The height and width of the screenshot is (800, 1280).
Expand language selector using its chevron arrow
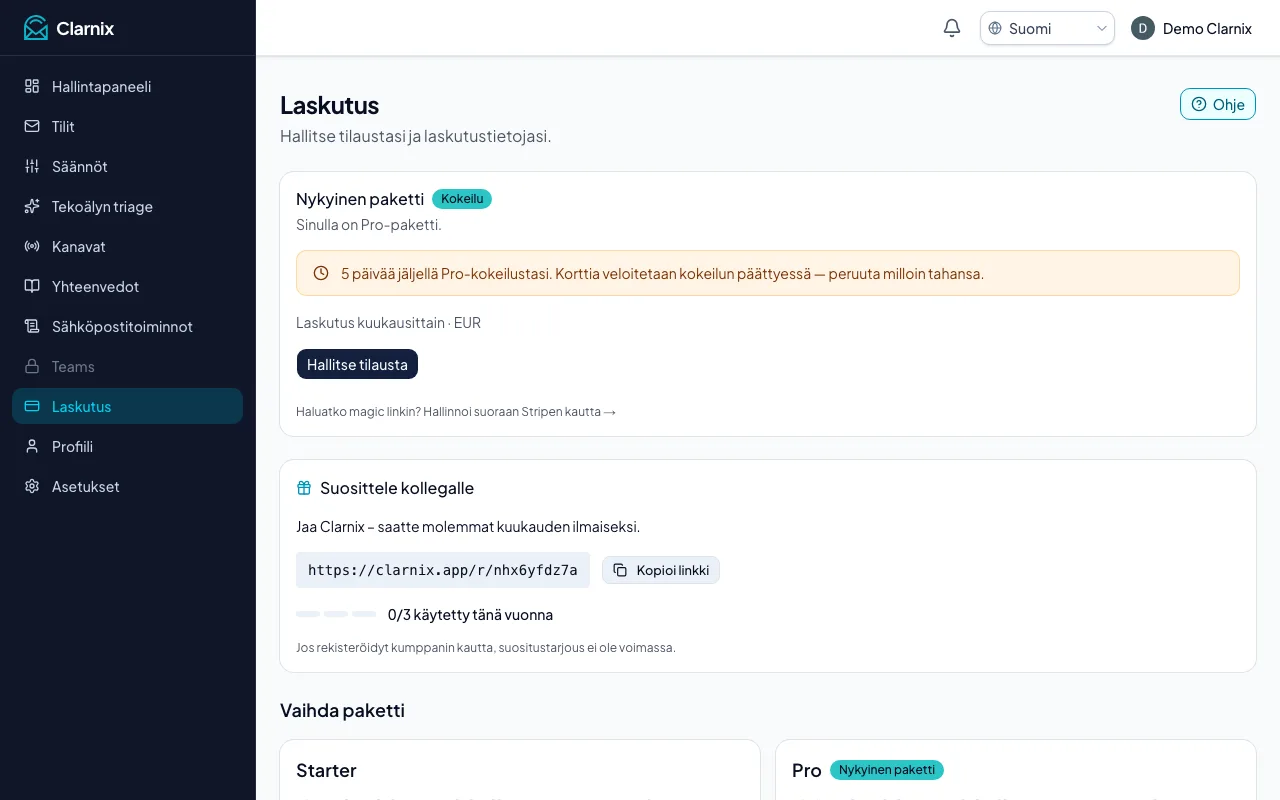pyautogui.click(x=1102, y=28)
